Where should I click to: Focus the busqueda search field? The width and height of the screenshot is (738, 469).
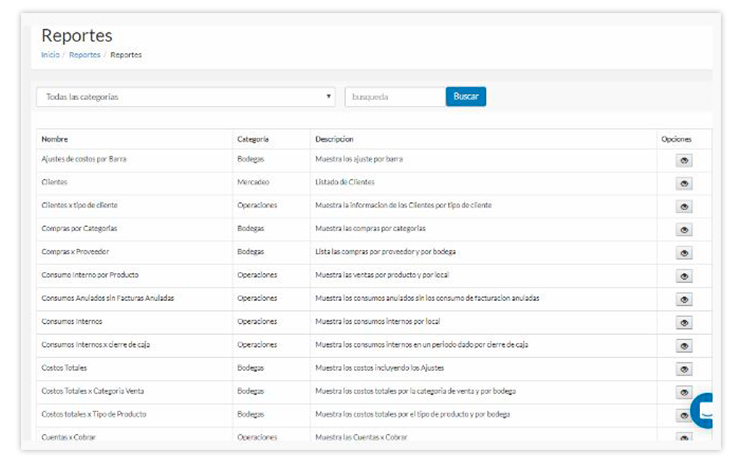394,97
